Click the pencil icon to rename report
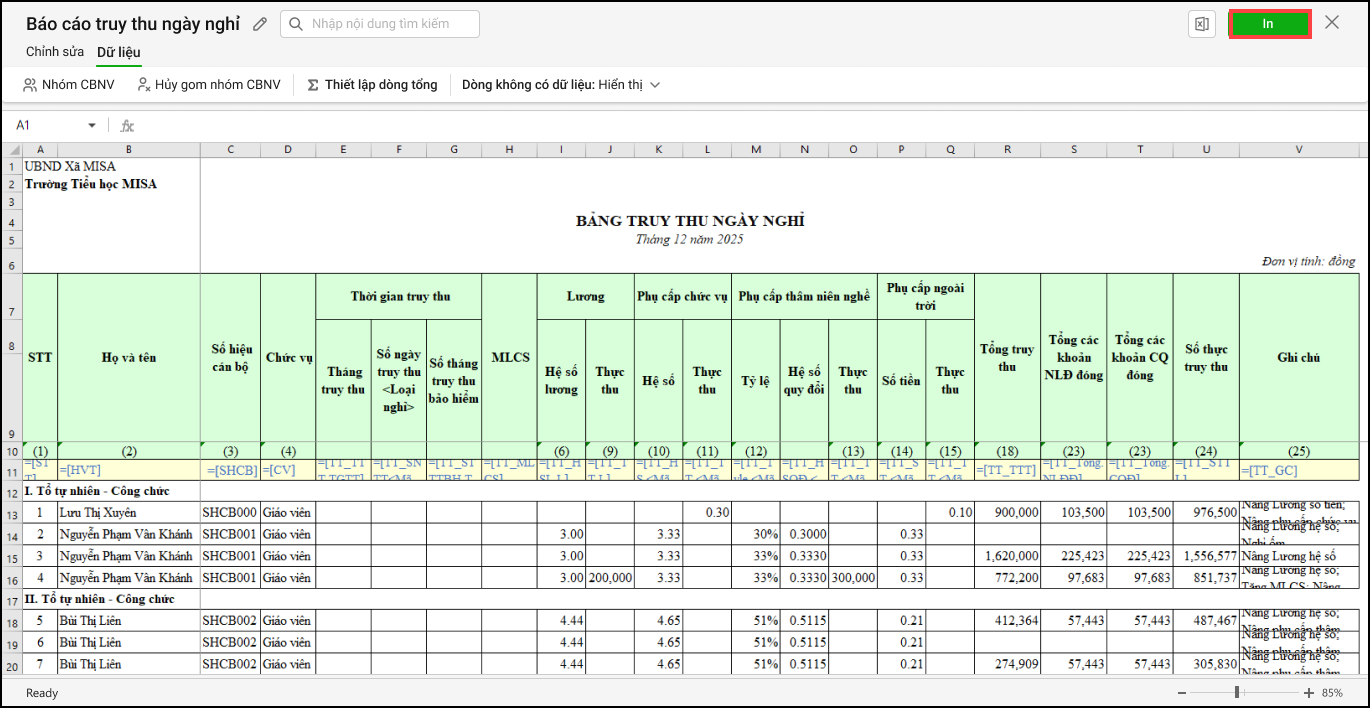The height and width of the screenshot is (708, 1370). pyautogui.click(x=260, y=24)
